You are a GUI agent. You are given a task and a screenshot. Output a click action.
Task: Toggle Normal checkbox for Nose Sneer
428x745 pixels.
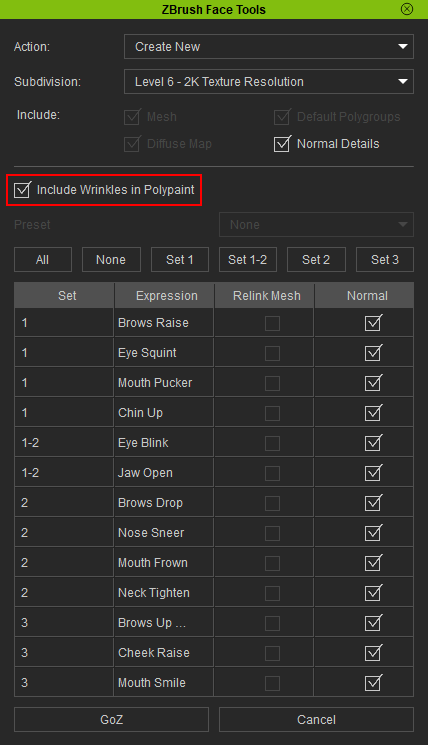coord(373,533)
